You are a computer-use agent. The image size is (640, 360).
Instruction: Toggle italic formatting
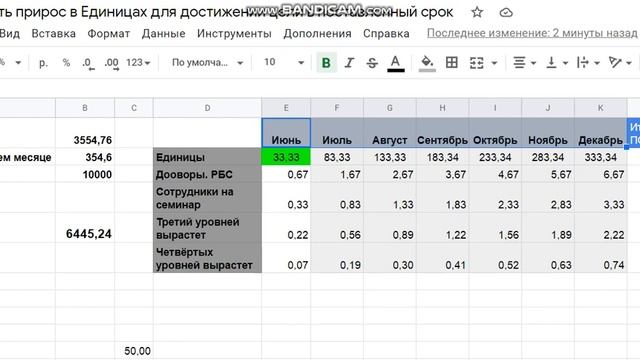[x=349, y=63]
